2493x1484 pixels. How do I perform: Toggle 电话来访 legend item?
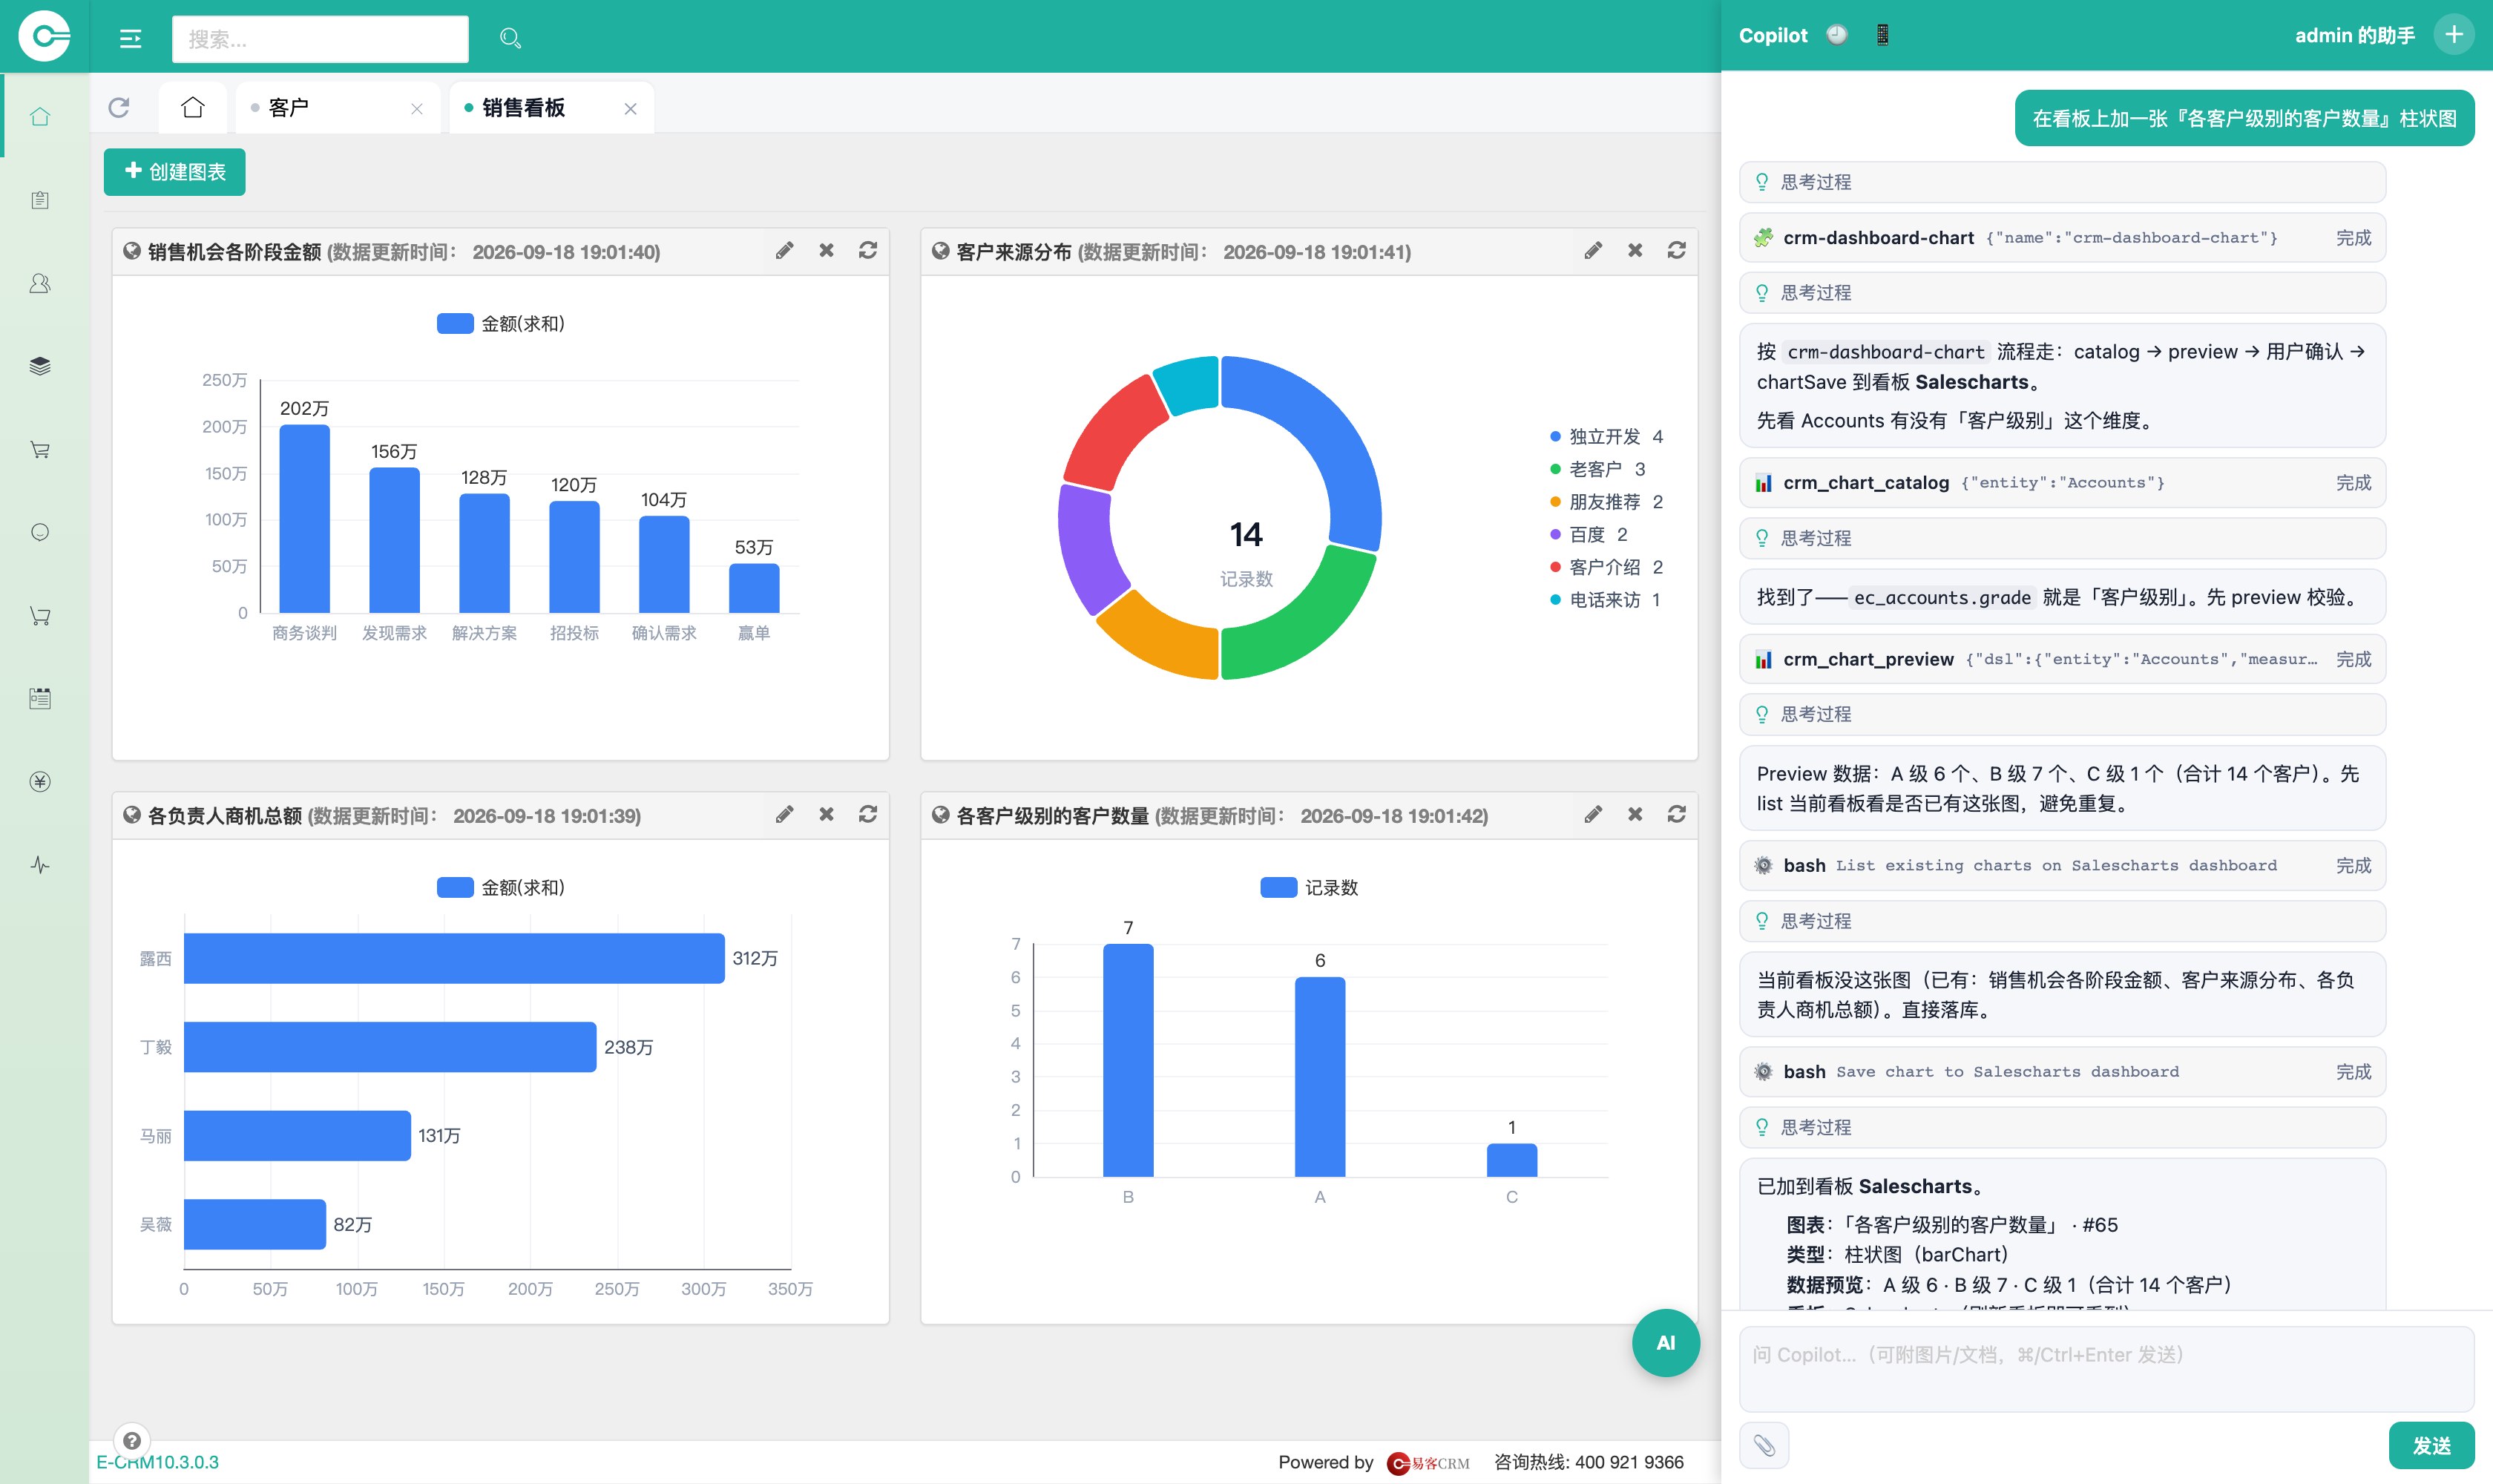pyautogui.click(x=1605, y=599)
